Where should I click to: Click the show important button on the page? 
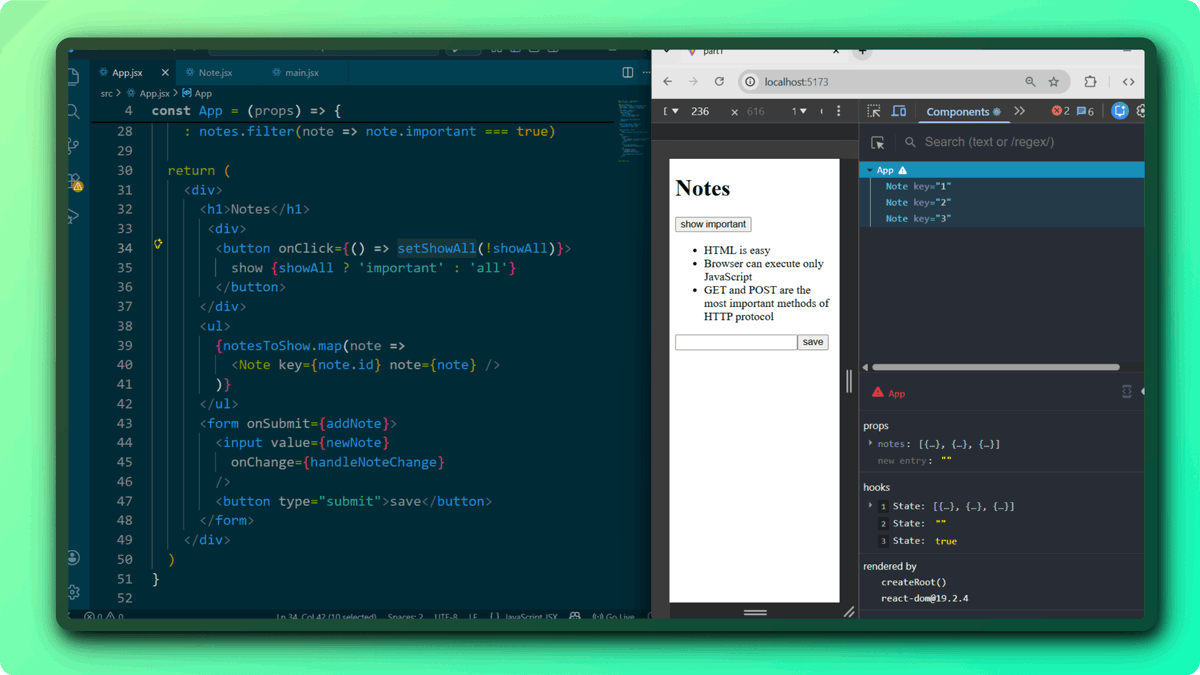point(713,224)
